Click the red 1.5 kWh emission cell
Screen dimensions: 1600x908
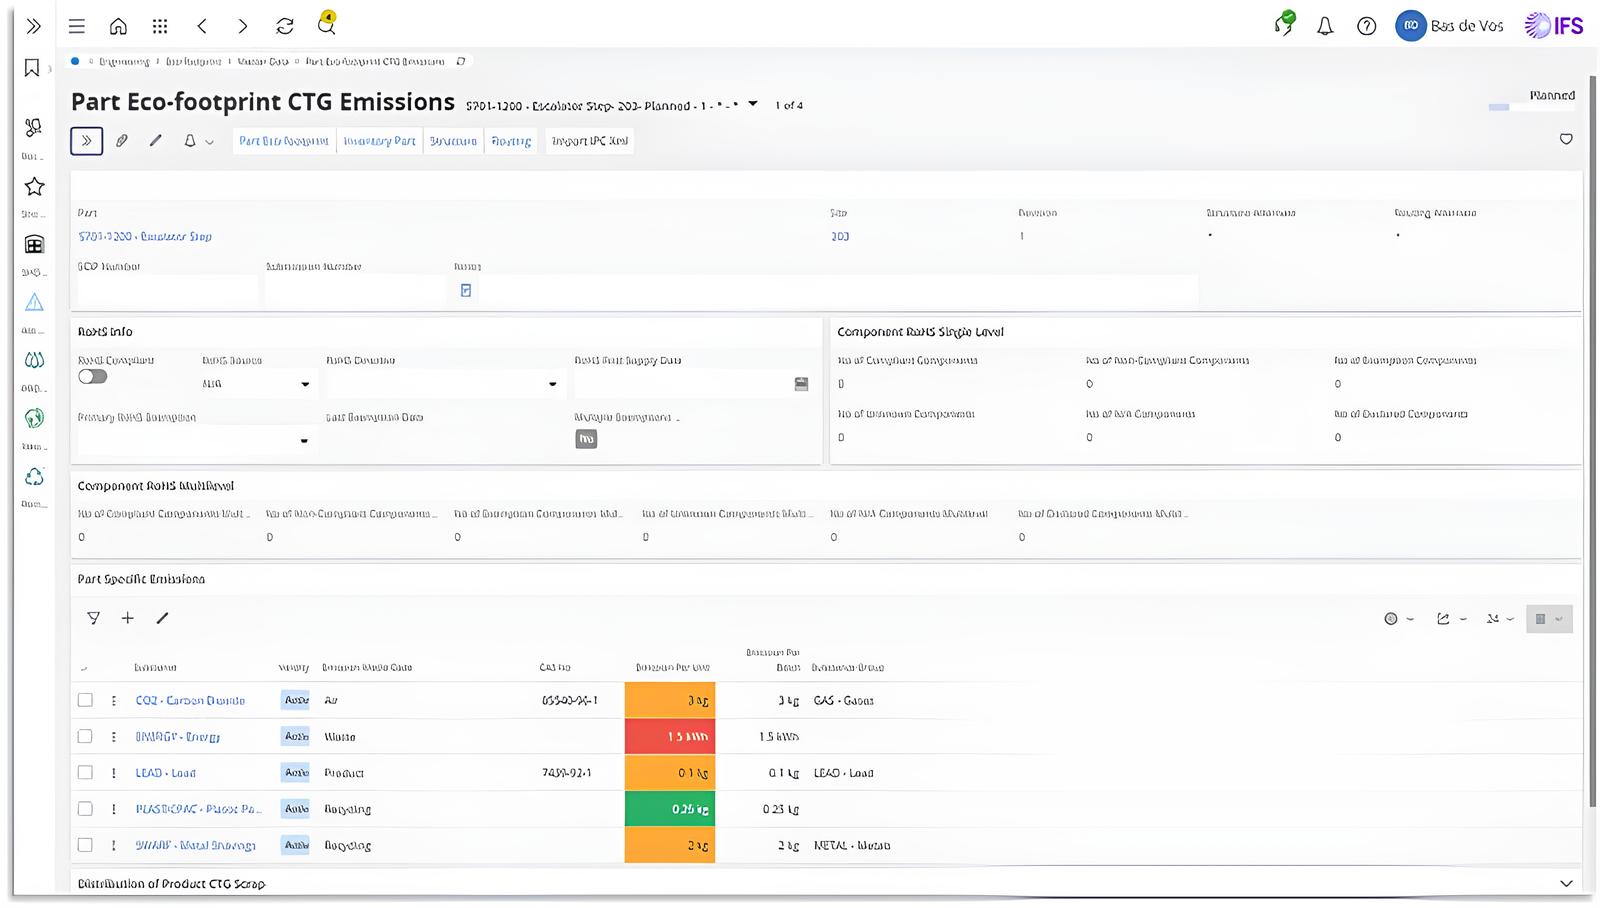coord(670,736)
